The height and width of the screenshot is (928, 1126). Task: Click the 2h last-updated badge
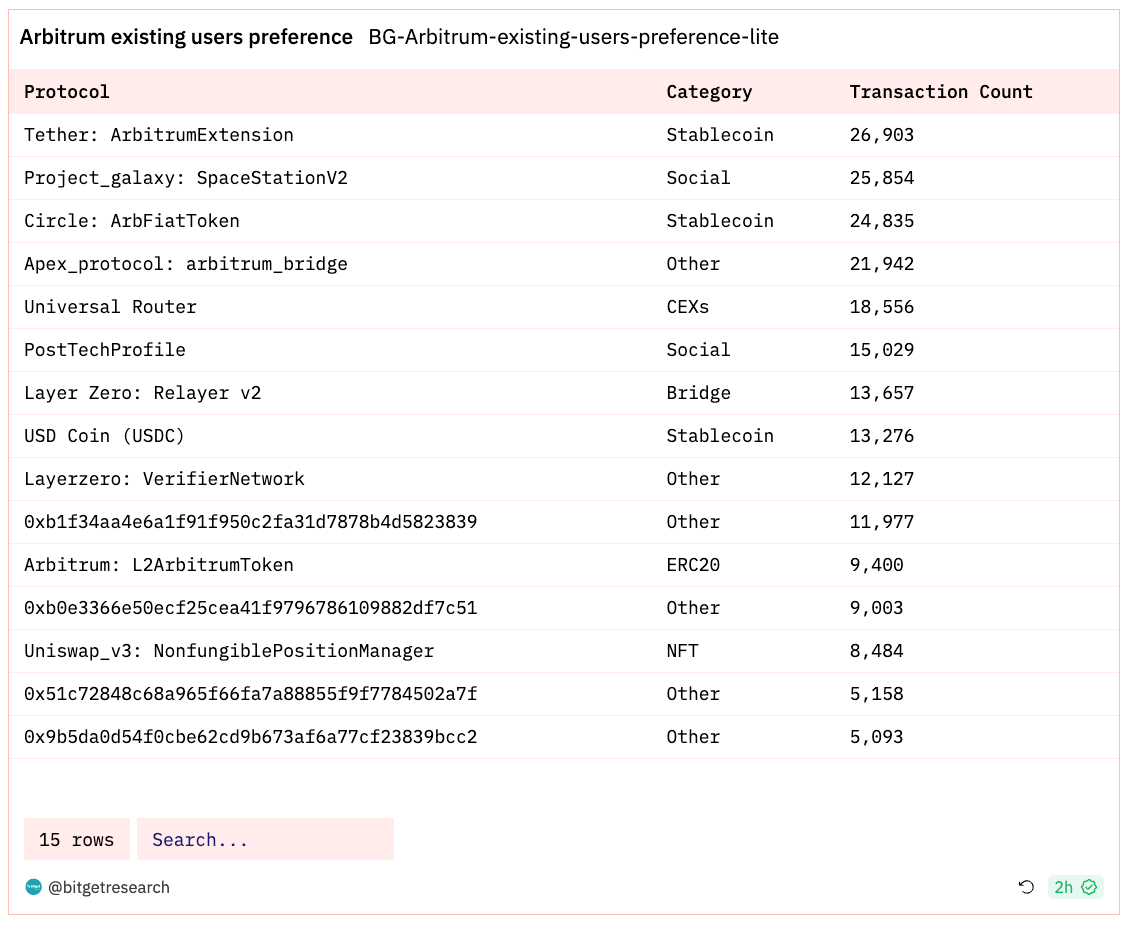(x=1075, y=887)
